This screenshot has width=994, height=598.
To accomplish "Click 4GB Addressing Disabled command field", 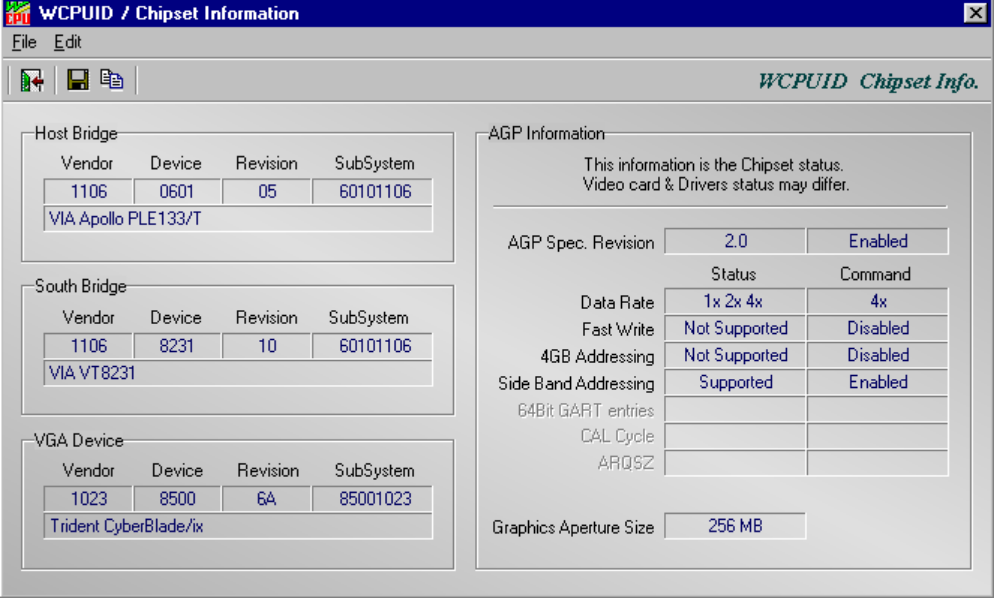I will pyautogui.click(x=878, y=355).
